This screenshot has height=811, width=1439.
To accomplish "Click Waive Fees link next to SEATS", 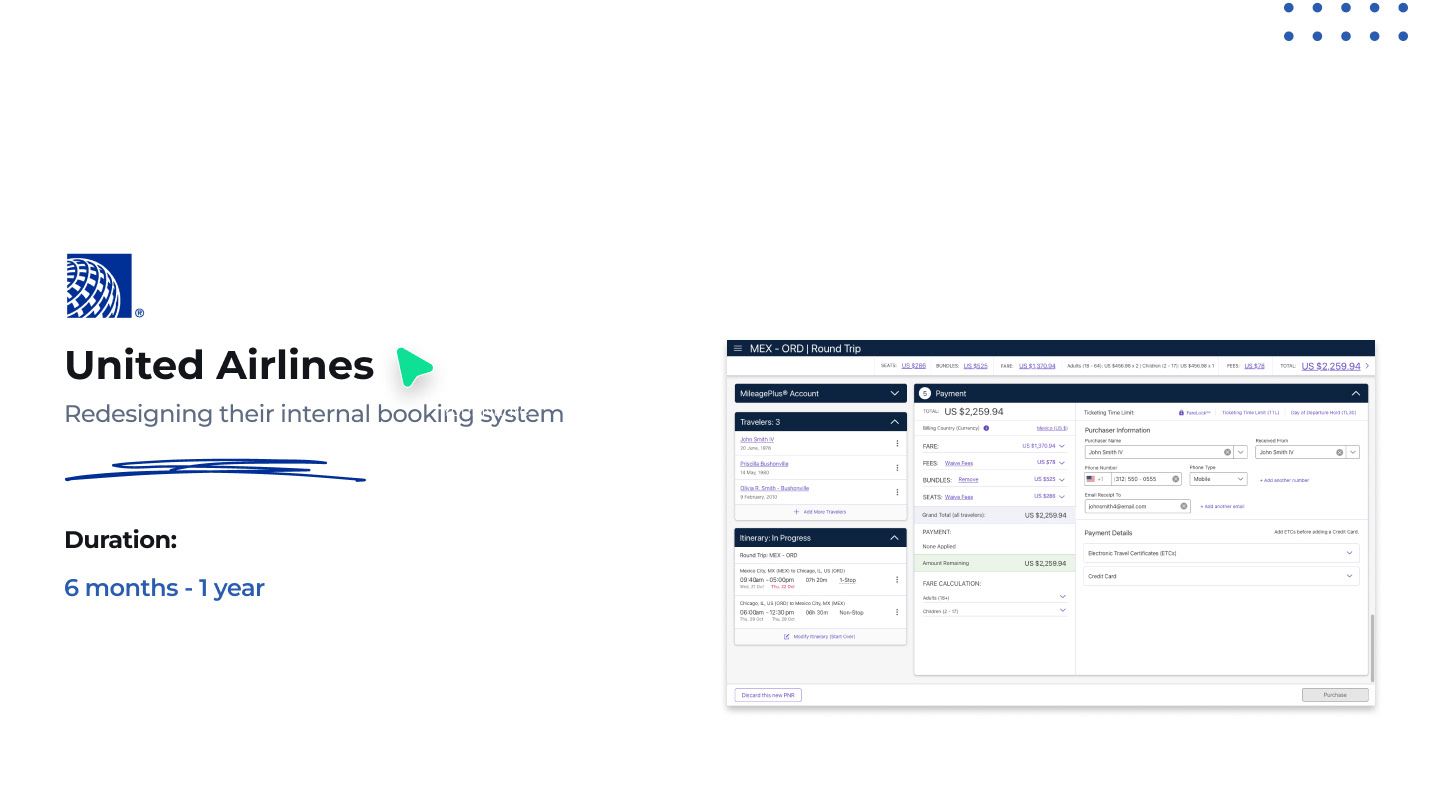I will coord(959,497).
